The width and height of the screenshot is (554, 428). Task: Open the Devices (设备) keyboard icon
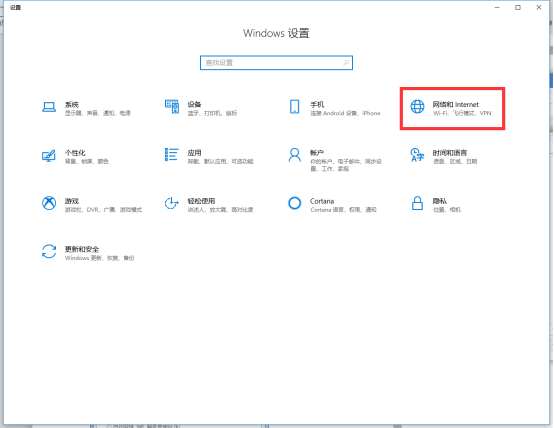click(172, 107)
